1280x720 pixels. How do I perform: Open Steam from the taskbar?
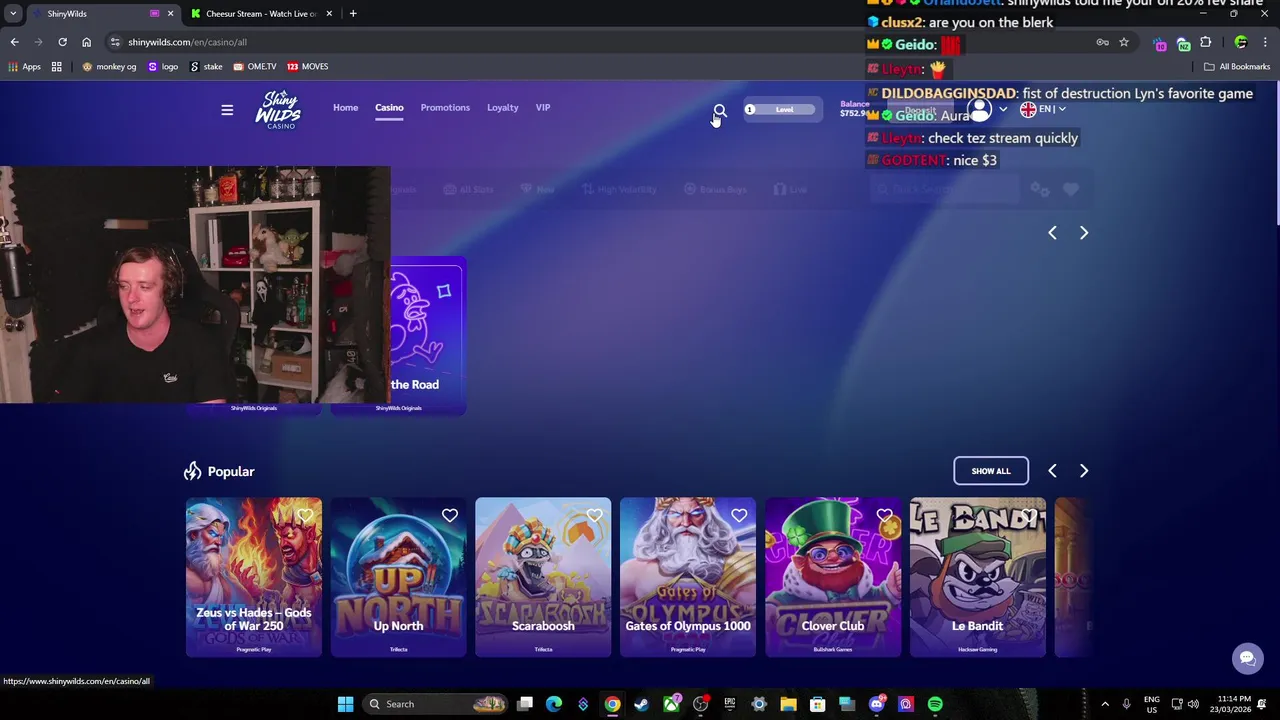tap(641, 704)
